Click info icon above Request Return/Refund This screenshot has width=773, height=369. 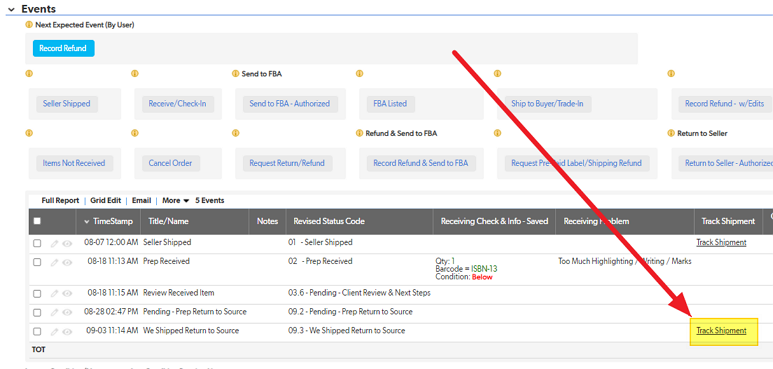pyautogui.click(x=236, y=133)
